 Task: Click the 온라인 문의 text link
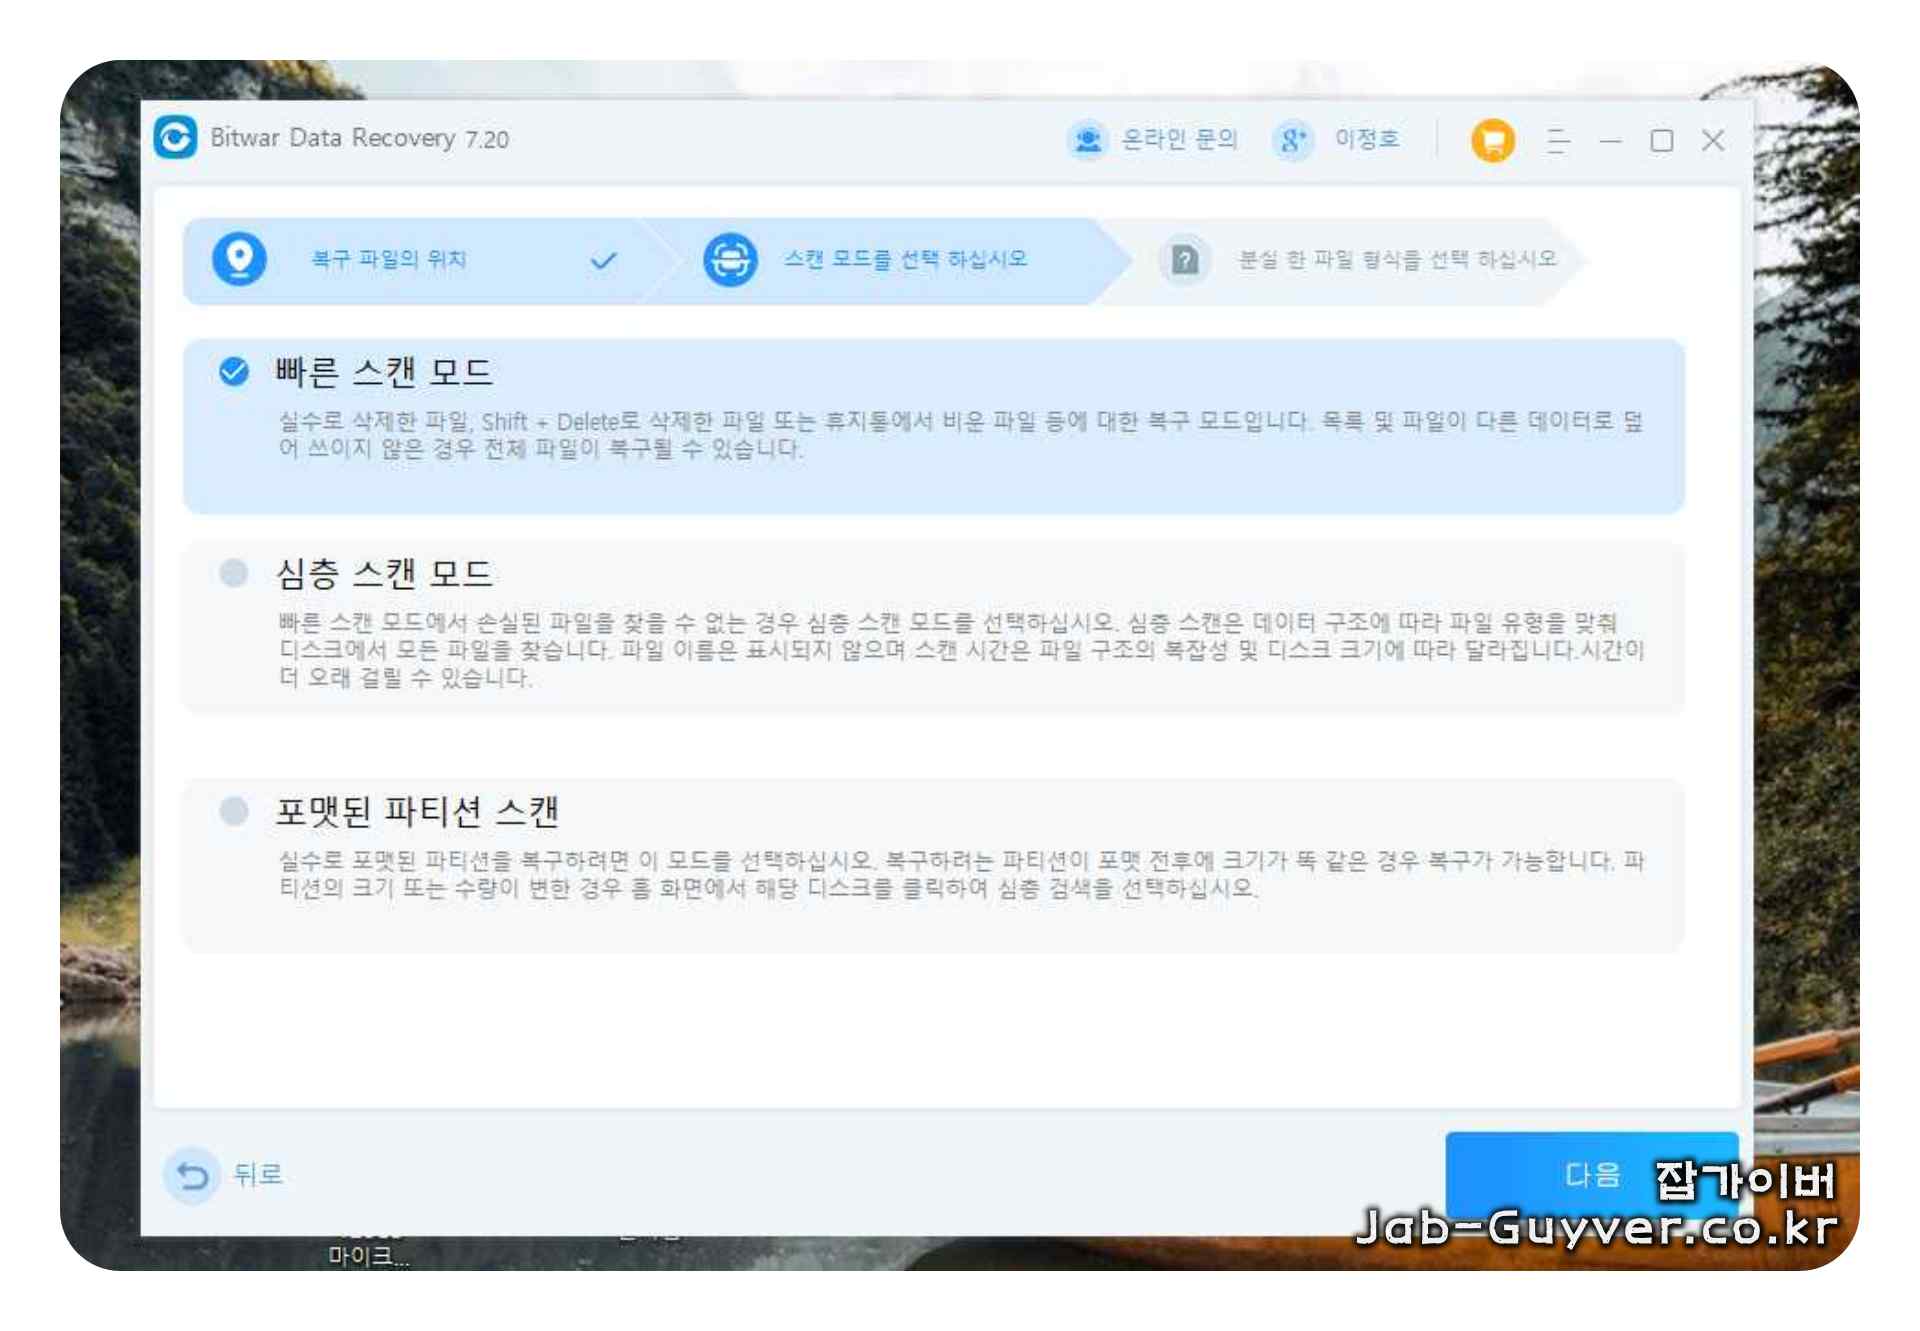pos(1179,139)
